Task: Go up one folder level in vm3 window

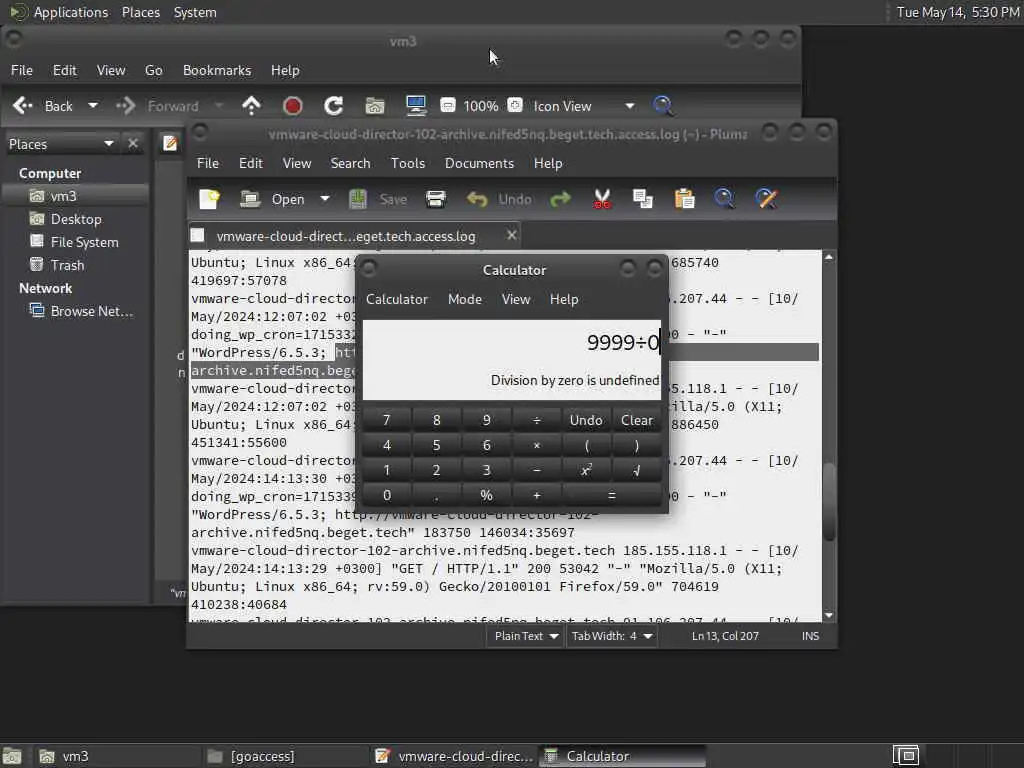Action: click(x=251, y=106)
